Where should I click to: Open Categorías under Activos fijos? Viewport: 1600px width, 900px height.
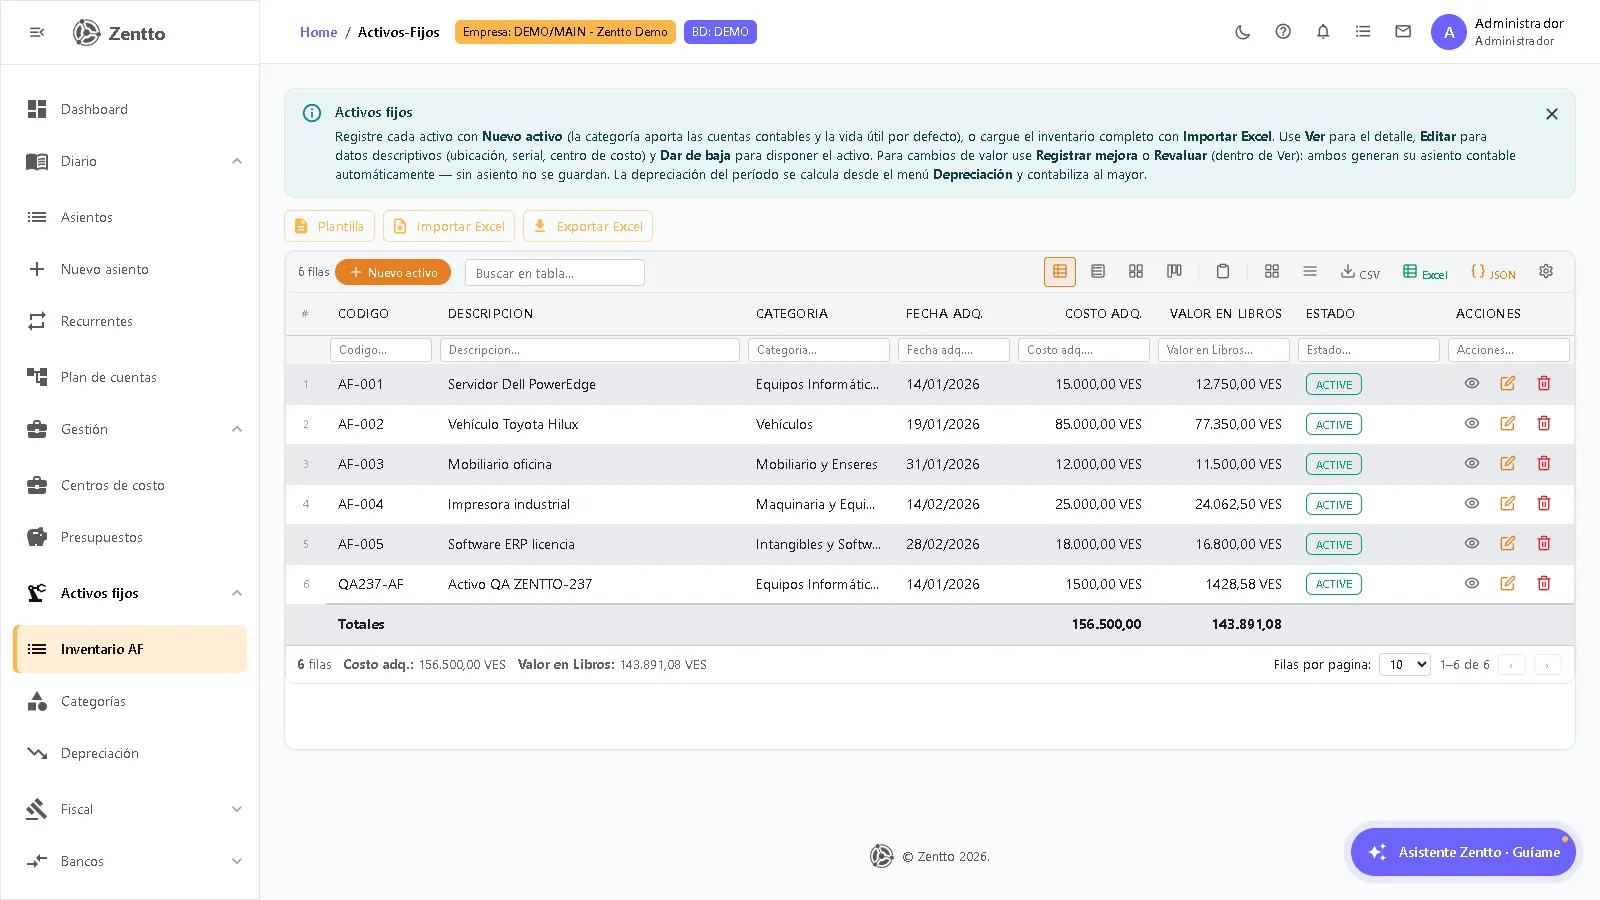point(130,701)
